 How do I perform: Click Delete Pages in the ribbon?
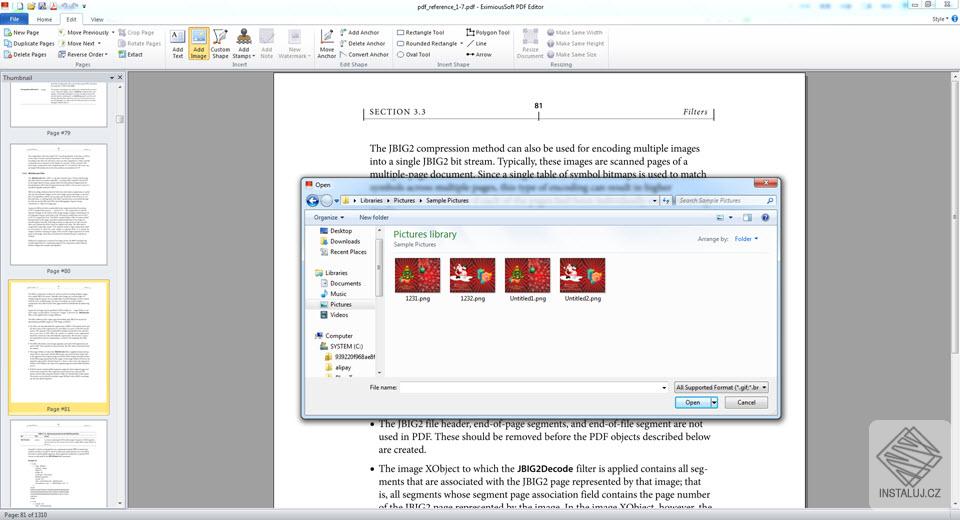(x=25, y=55)
